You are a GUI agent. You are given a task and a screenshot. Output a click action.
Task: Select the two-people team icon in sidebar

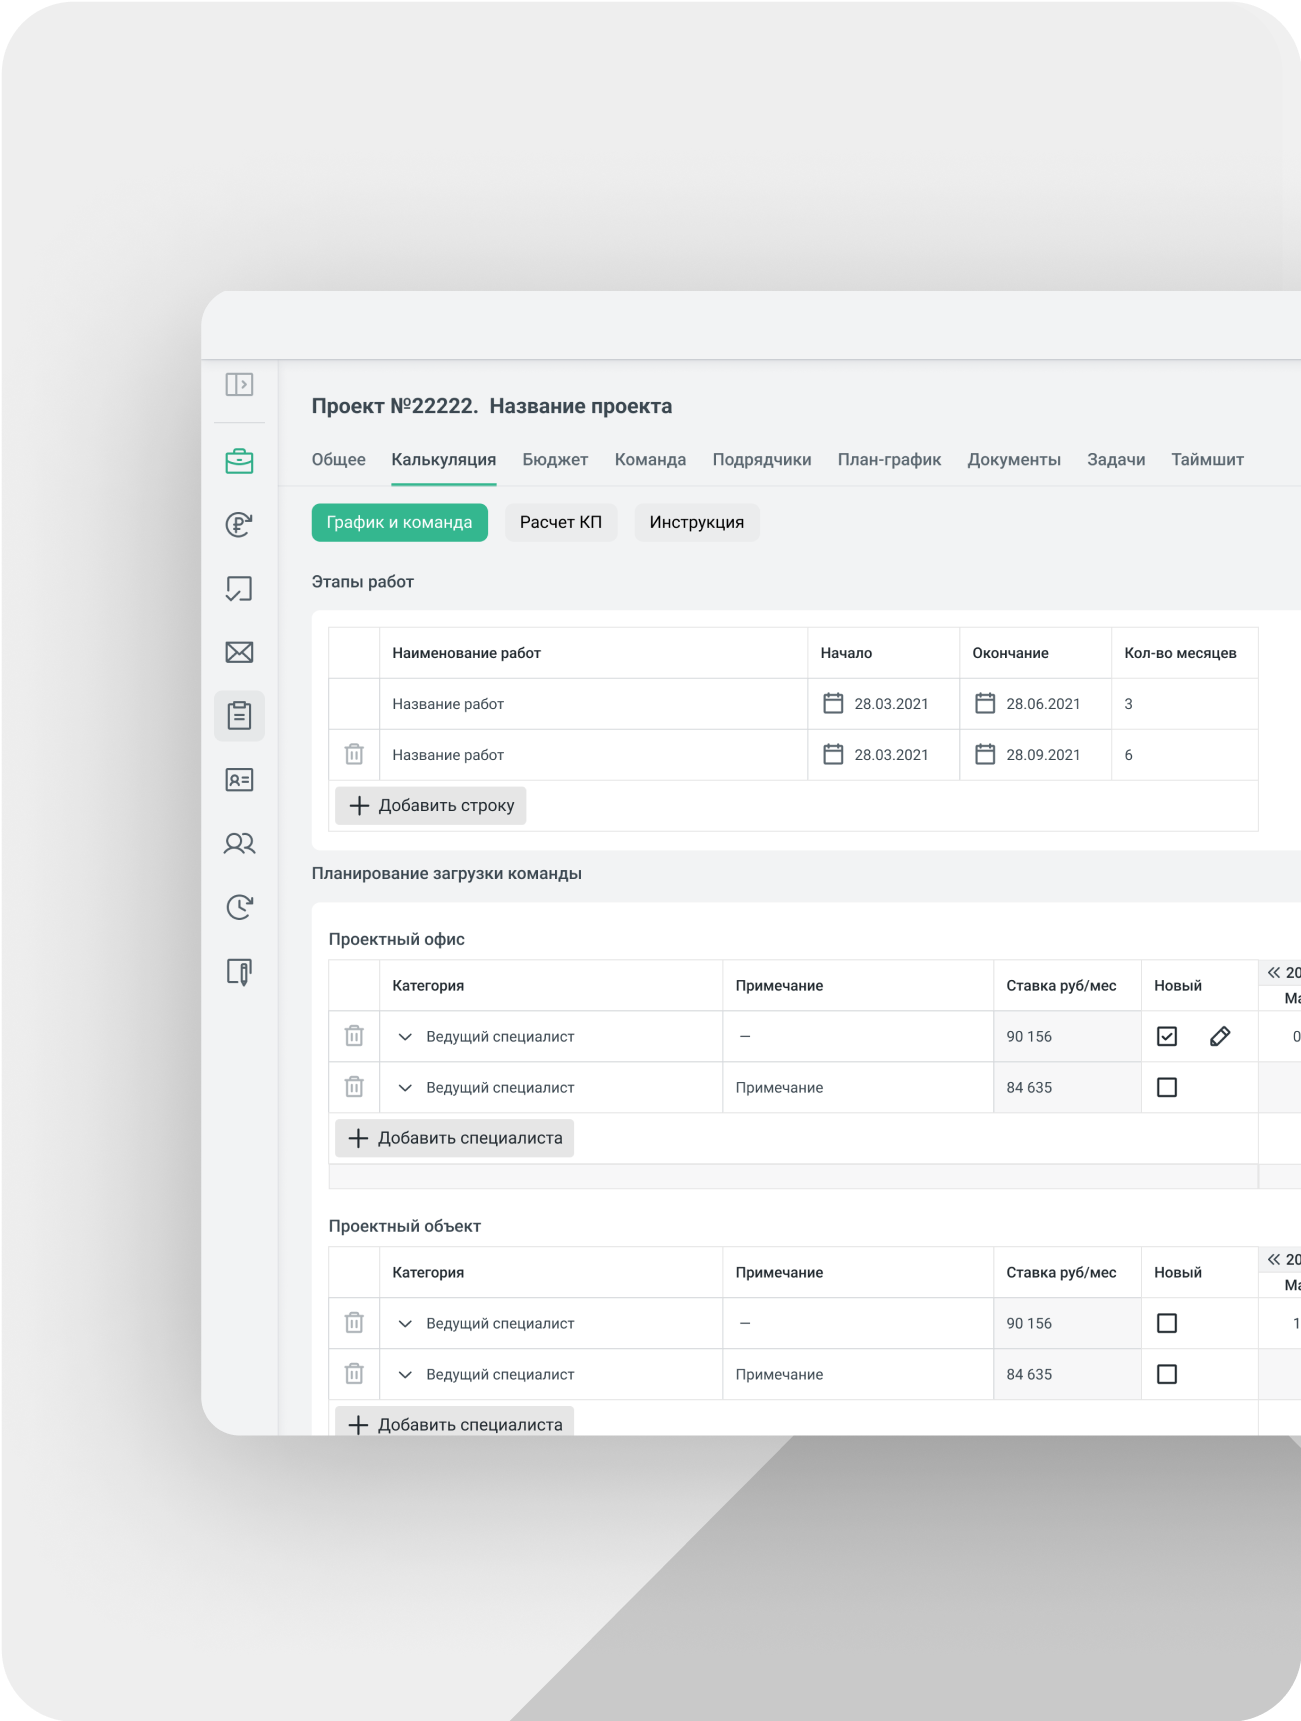(239, 844)
